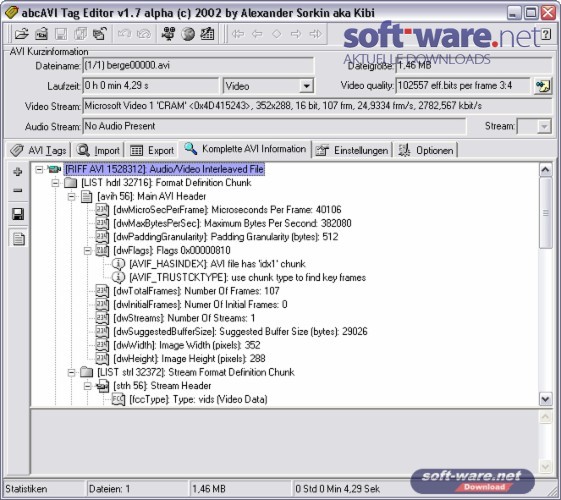Screen dimensions: 561x500
Task: Click the FCC icon beside fccType
Action: tap(118, 399)
